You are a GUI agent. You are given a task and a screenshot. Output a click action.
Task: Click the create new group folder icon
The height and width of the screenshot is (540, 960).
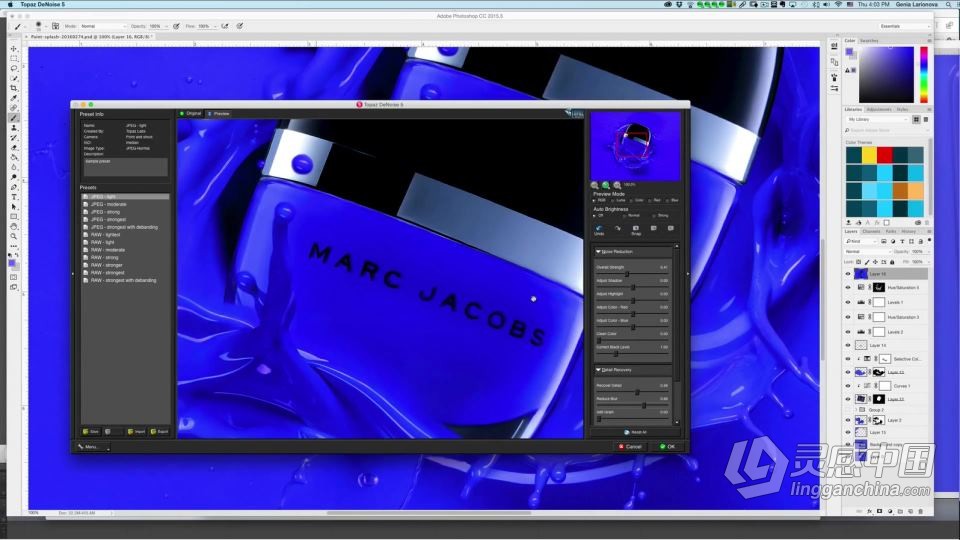(x=900, y=511)
